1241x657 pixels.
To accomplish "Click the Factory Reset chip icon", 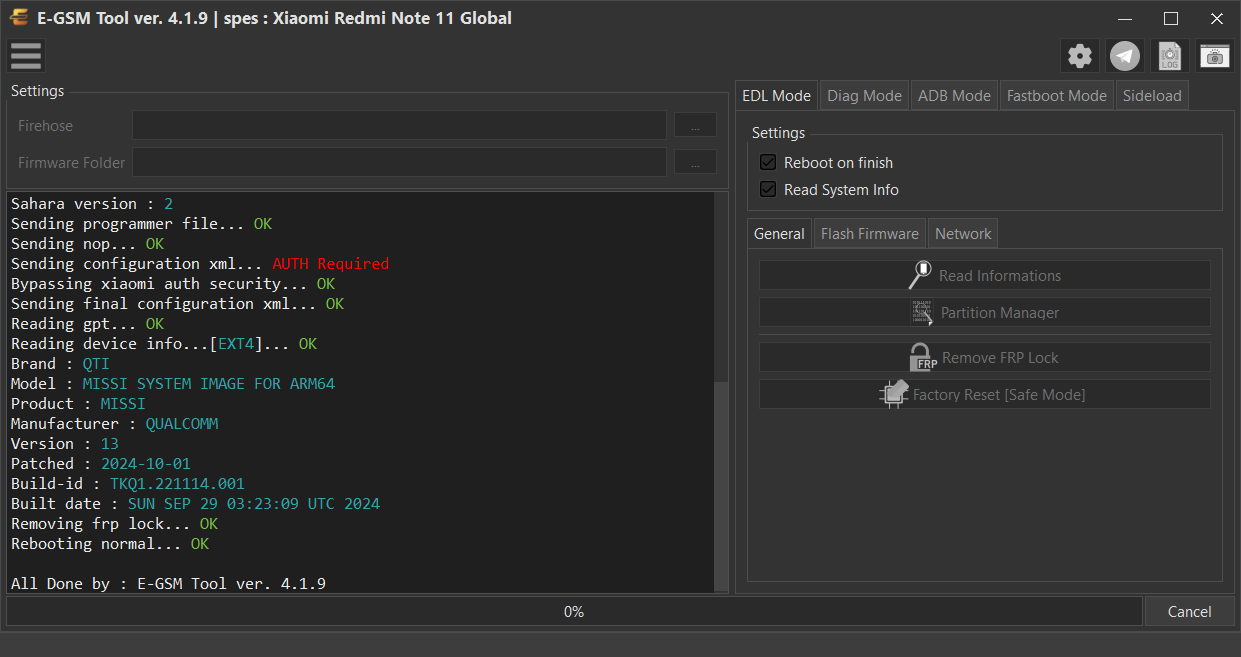I will pyautogui.click(x=894, y=394).
